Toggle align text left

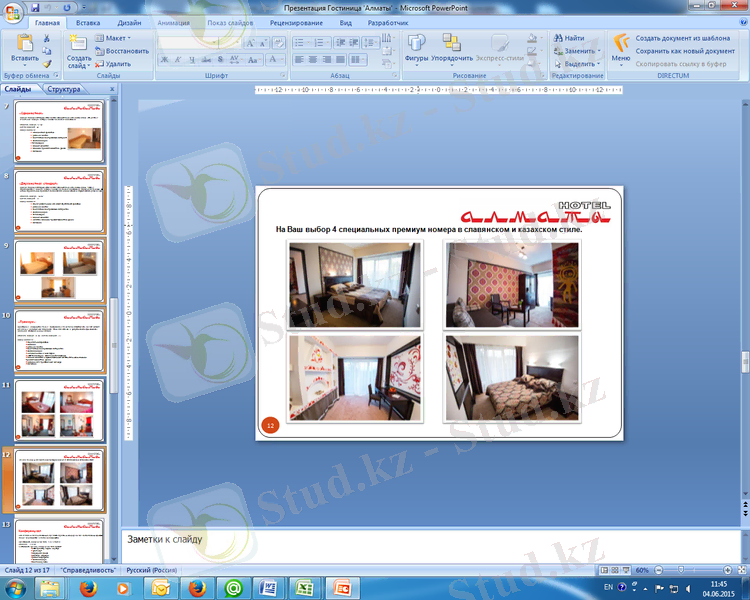[x=299, y=59]
